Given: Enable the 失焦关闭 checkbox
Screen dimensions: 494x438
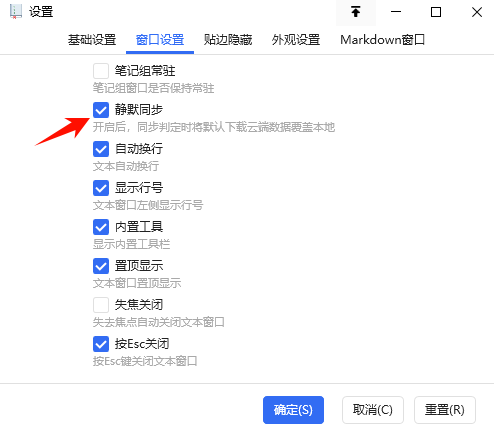Looking at the screenshot, I should pyautogui.click(x=101, y=305).
